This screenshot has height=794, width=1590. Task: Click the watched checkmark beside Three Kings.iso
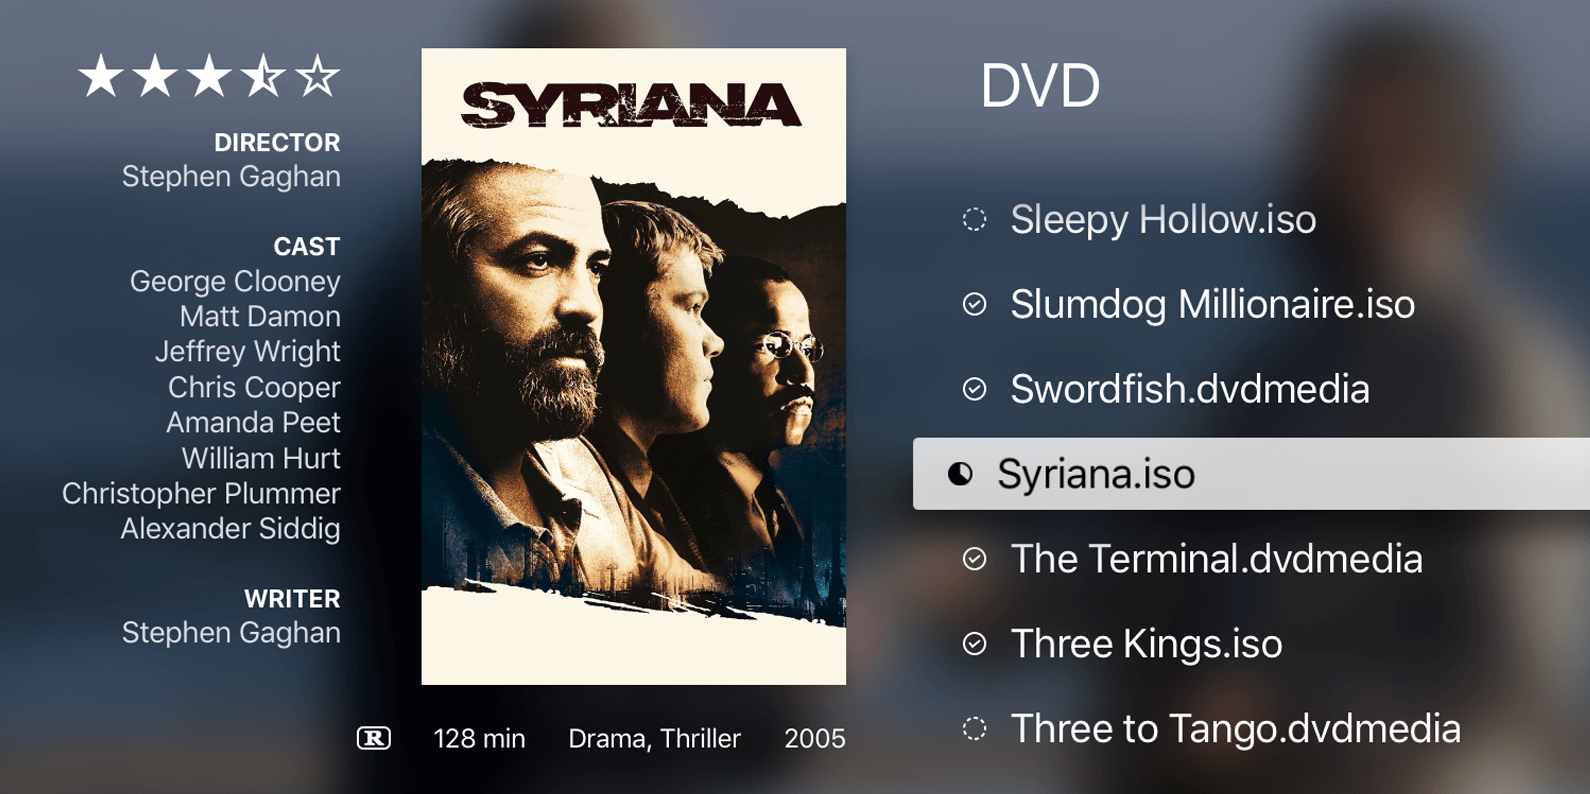coord(974,644)
